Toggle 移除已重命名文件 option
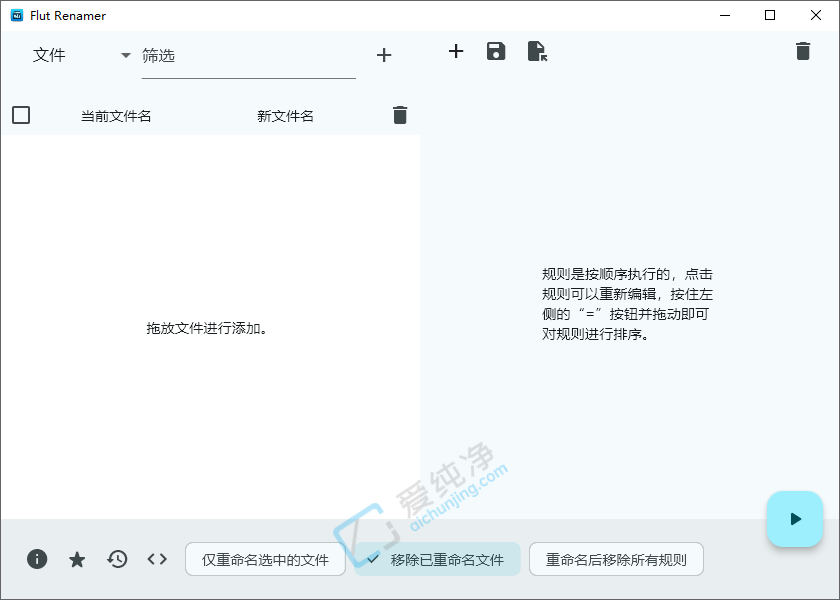This screenshot has width=840, height=600. point(437,559)
